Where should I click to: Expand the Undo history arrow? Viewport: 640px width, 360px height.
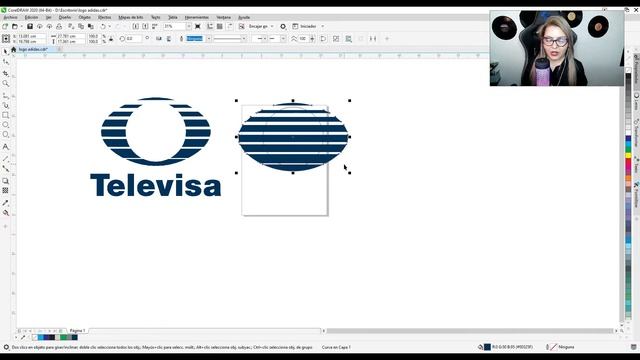point(109,27)
